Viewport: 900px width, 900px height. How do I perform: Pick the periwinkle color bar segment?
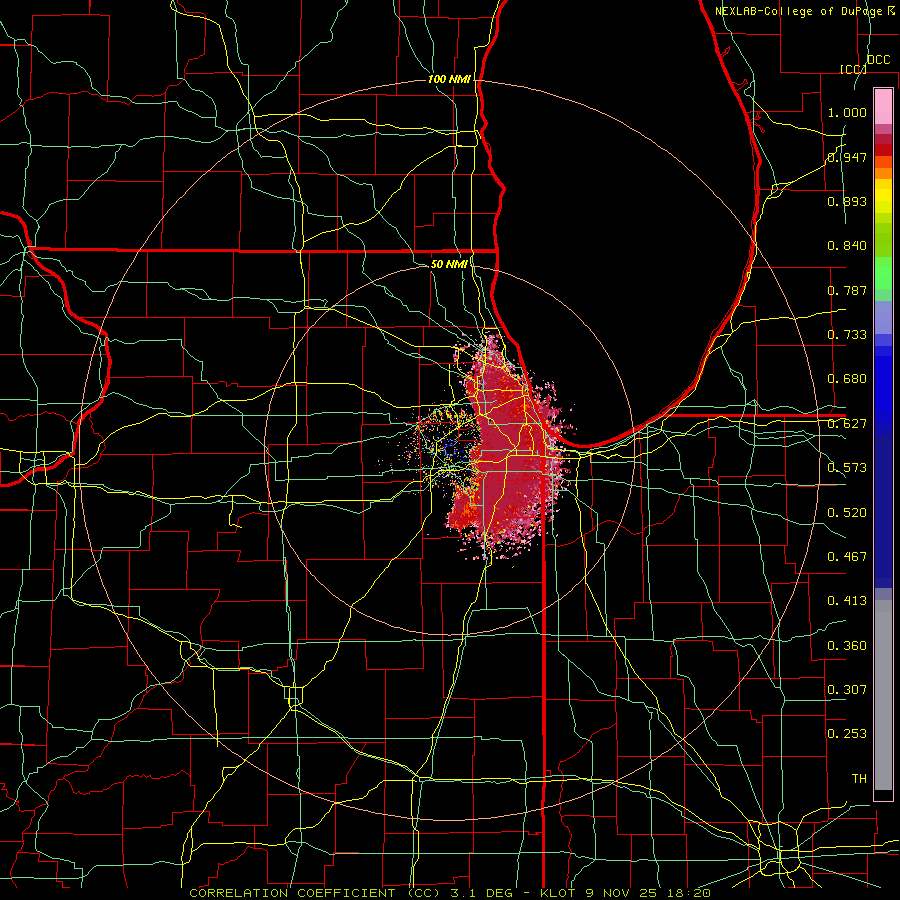point(883,317)
